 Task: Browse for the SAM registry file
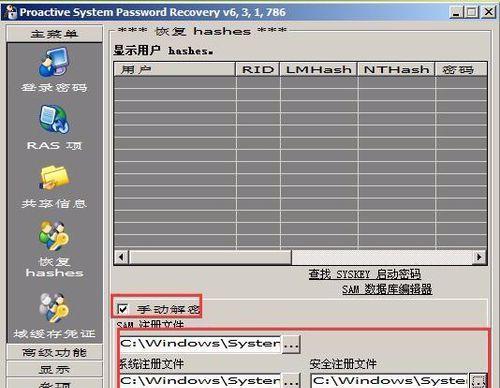[x=291, y=344]
